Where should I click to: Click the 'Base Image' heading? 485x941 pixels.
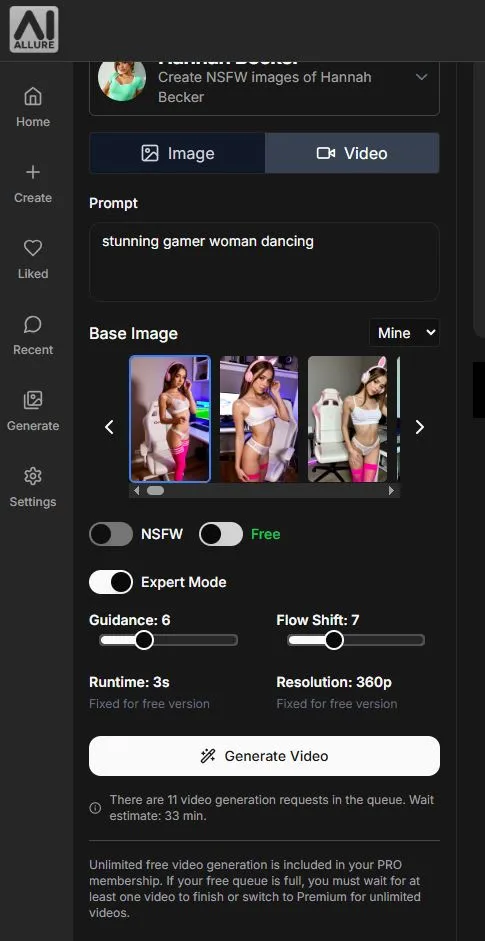pyautogui.click(x=133, y=333)
